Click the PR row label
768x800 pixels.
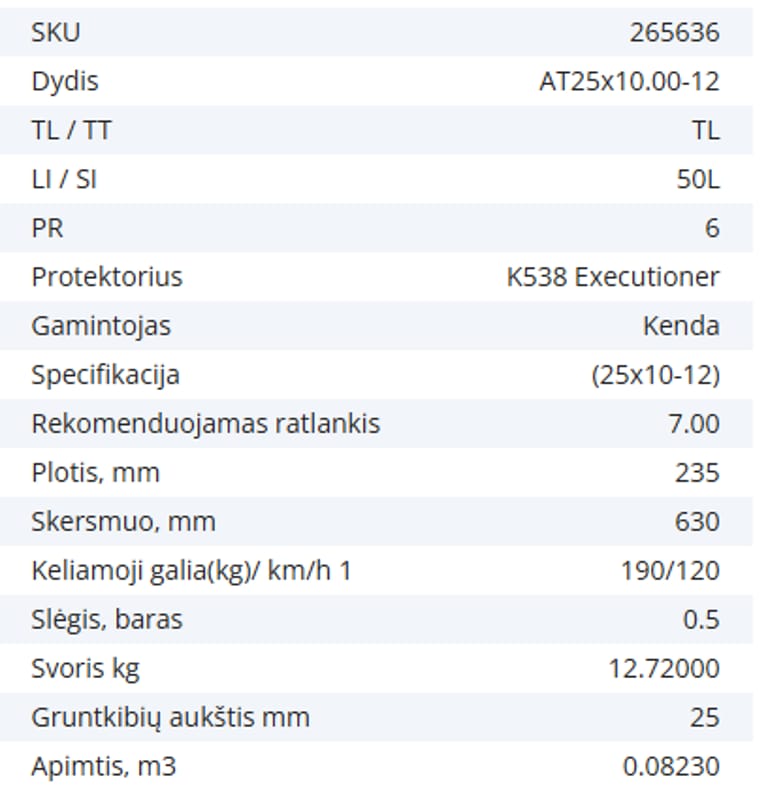pos(47,228)
